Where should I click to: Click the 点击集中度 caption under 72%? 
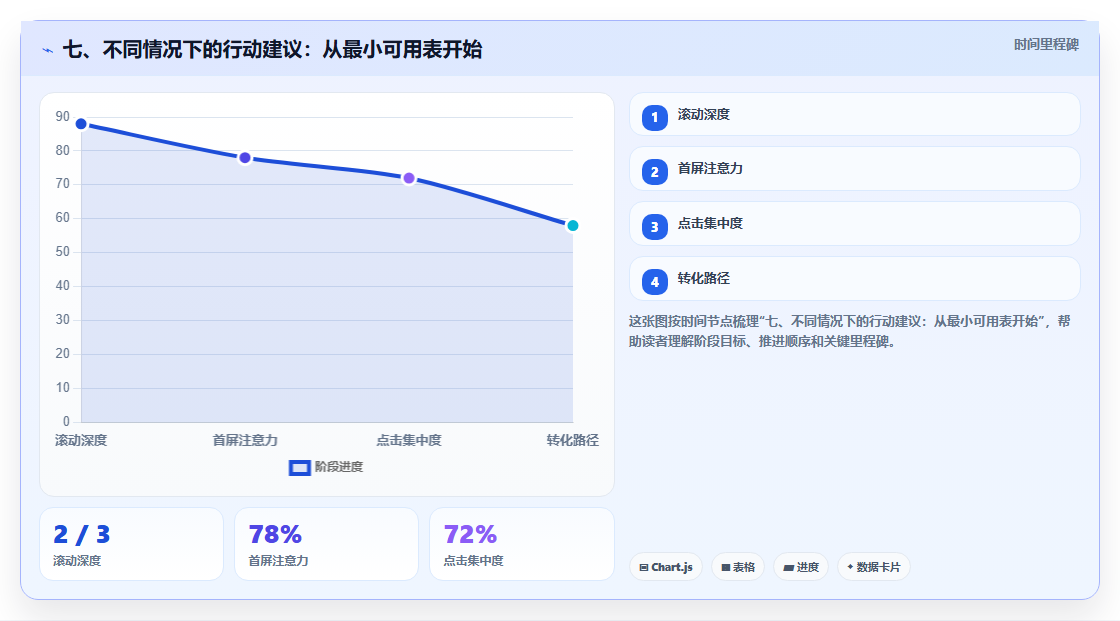click(x=474, y=561)
